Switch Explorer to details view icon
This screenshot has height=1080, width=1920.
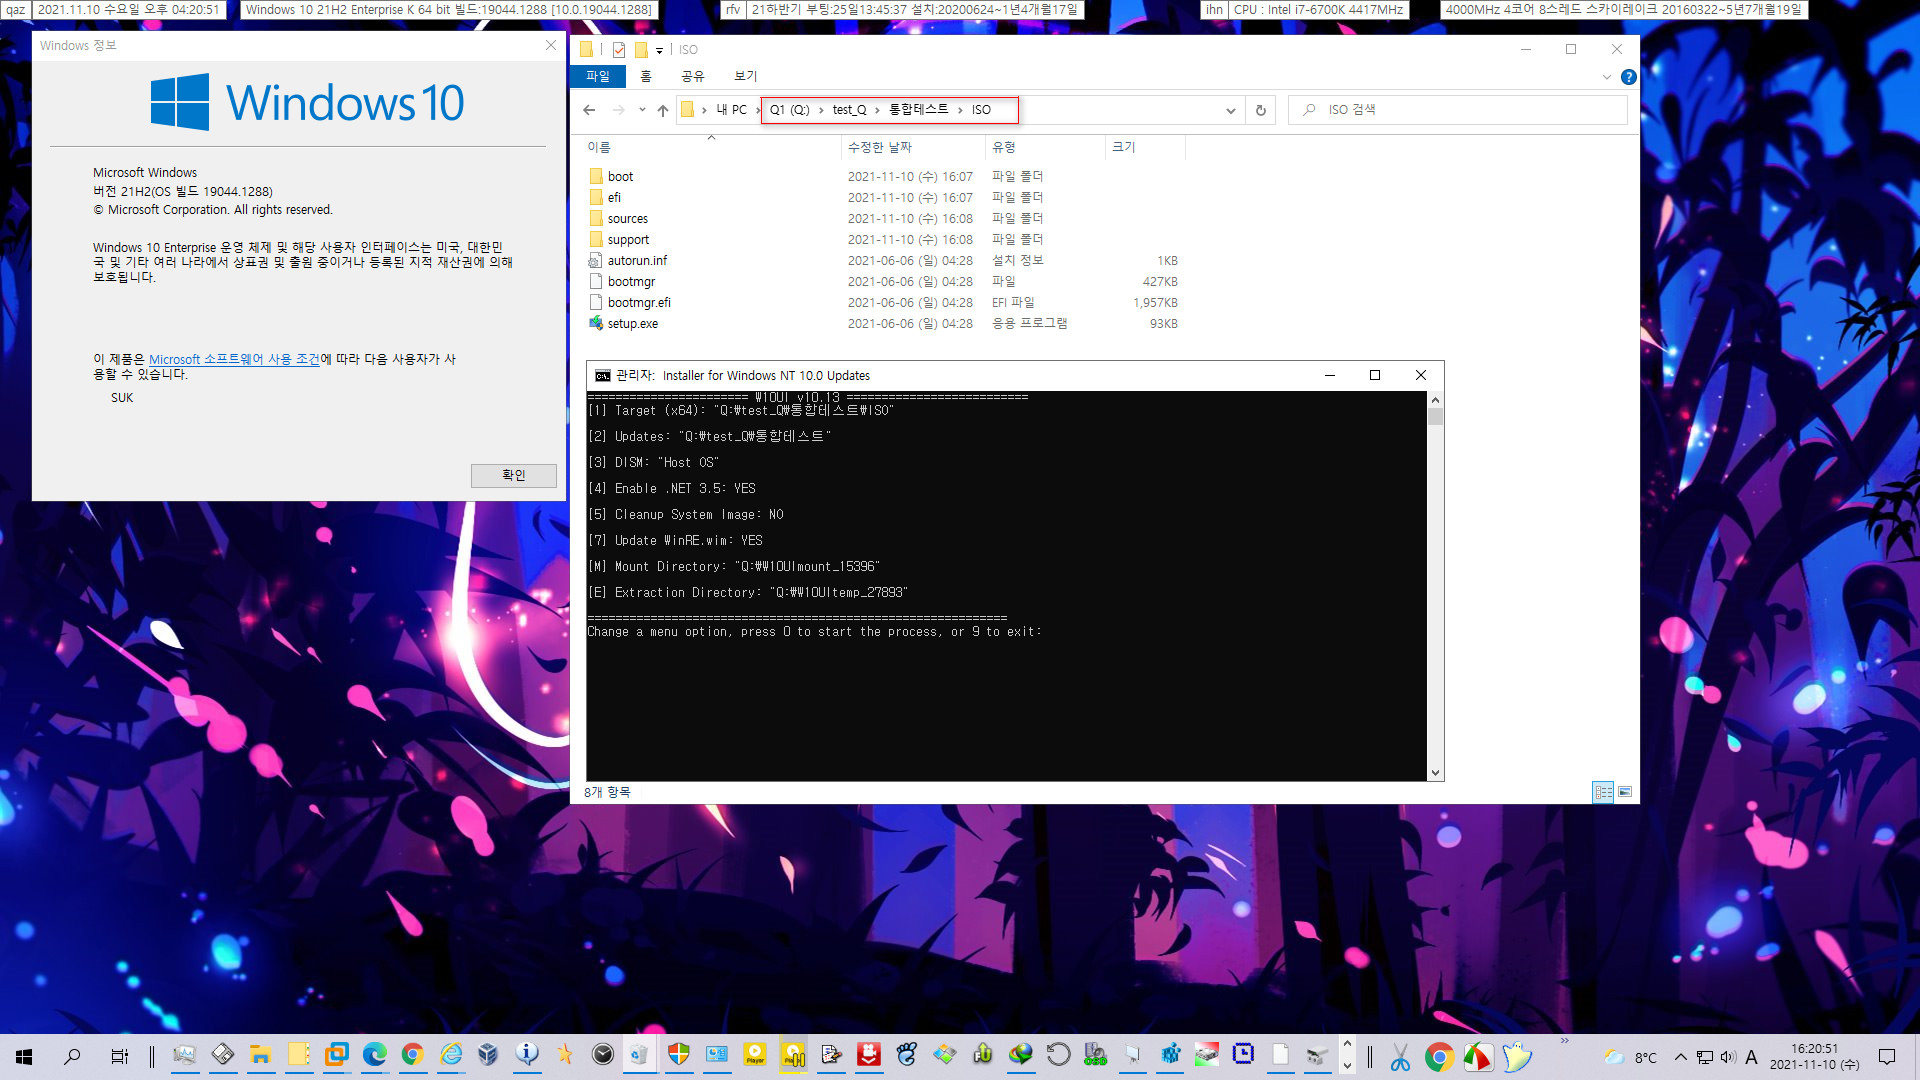pyautogui.click(x=1603, y=792)
